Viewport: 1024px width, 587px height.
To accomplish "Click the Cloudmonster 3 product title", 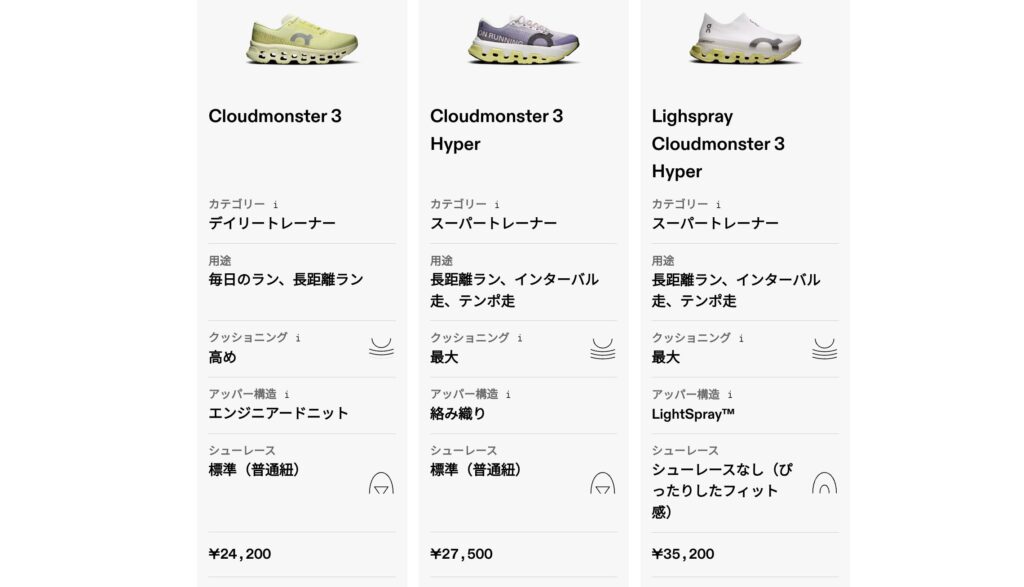I will tap(275, 116).
